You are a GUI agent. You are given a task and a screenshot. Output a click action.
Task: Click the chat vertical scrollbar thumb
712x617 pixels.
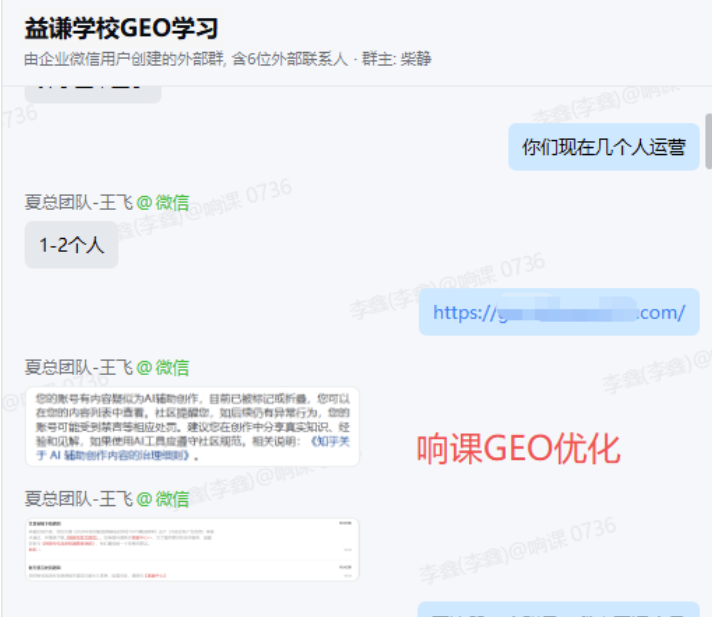tap(708, 141)
